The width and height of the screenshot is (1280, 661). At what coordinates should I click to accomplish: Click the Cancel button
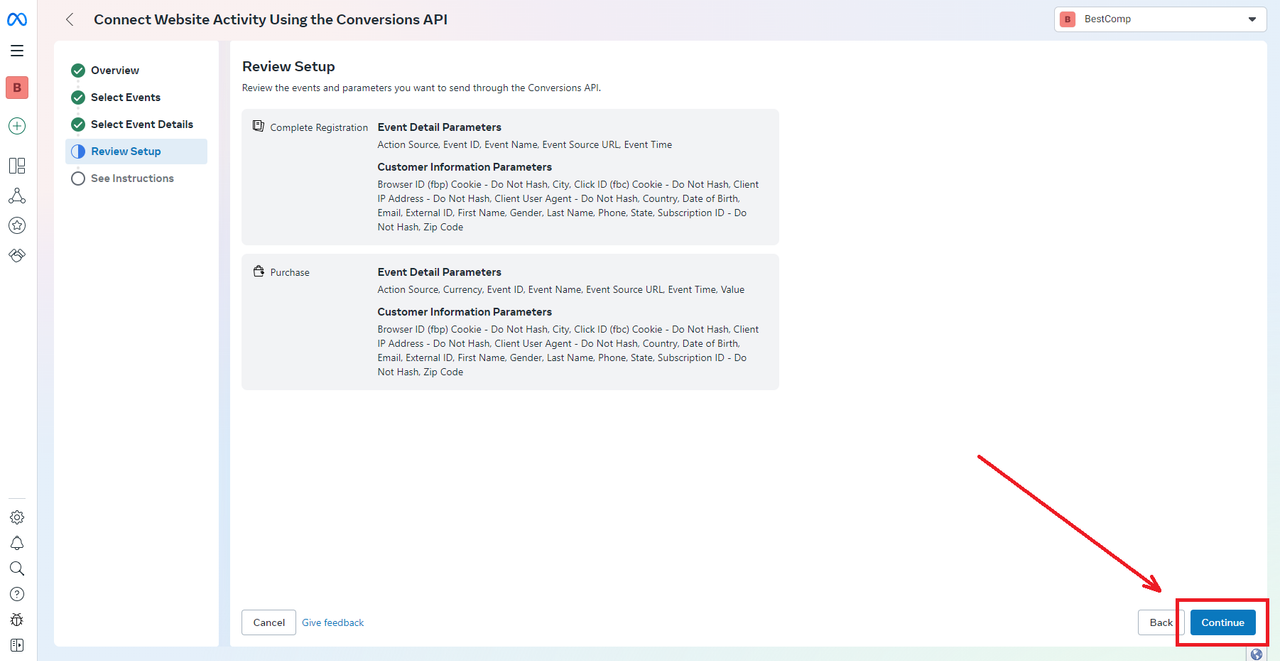(x=269, y=622)
